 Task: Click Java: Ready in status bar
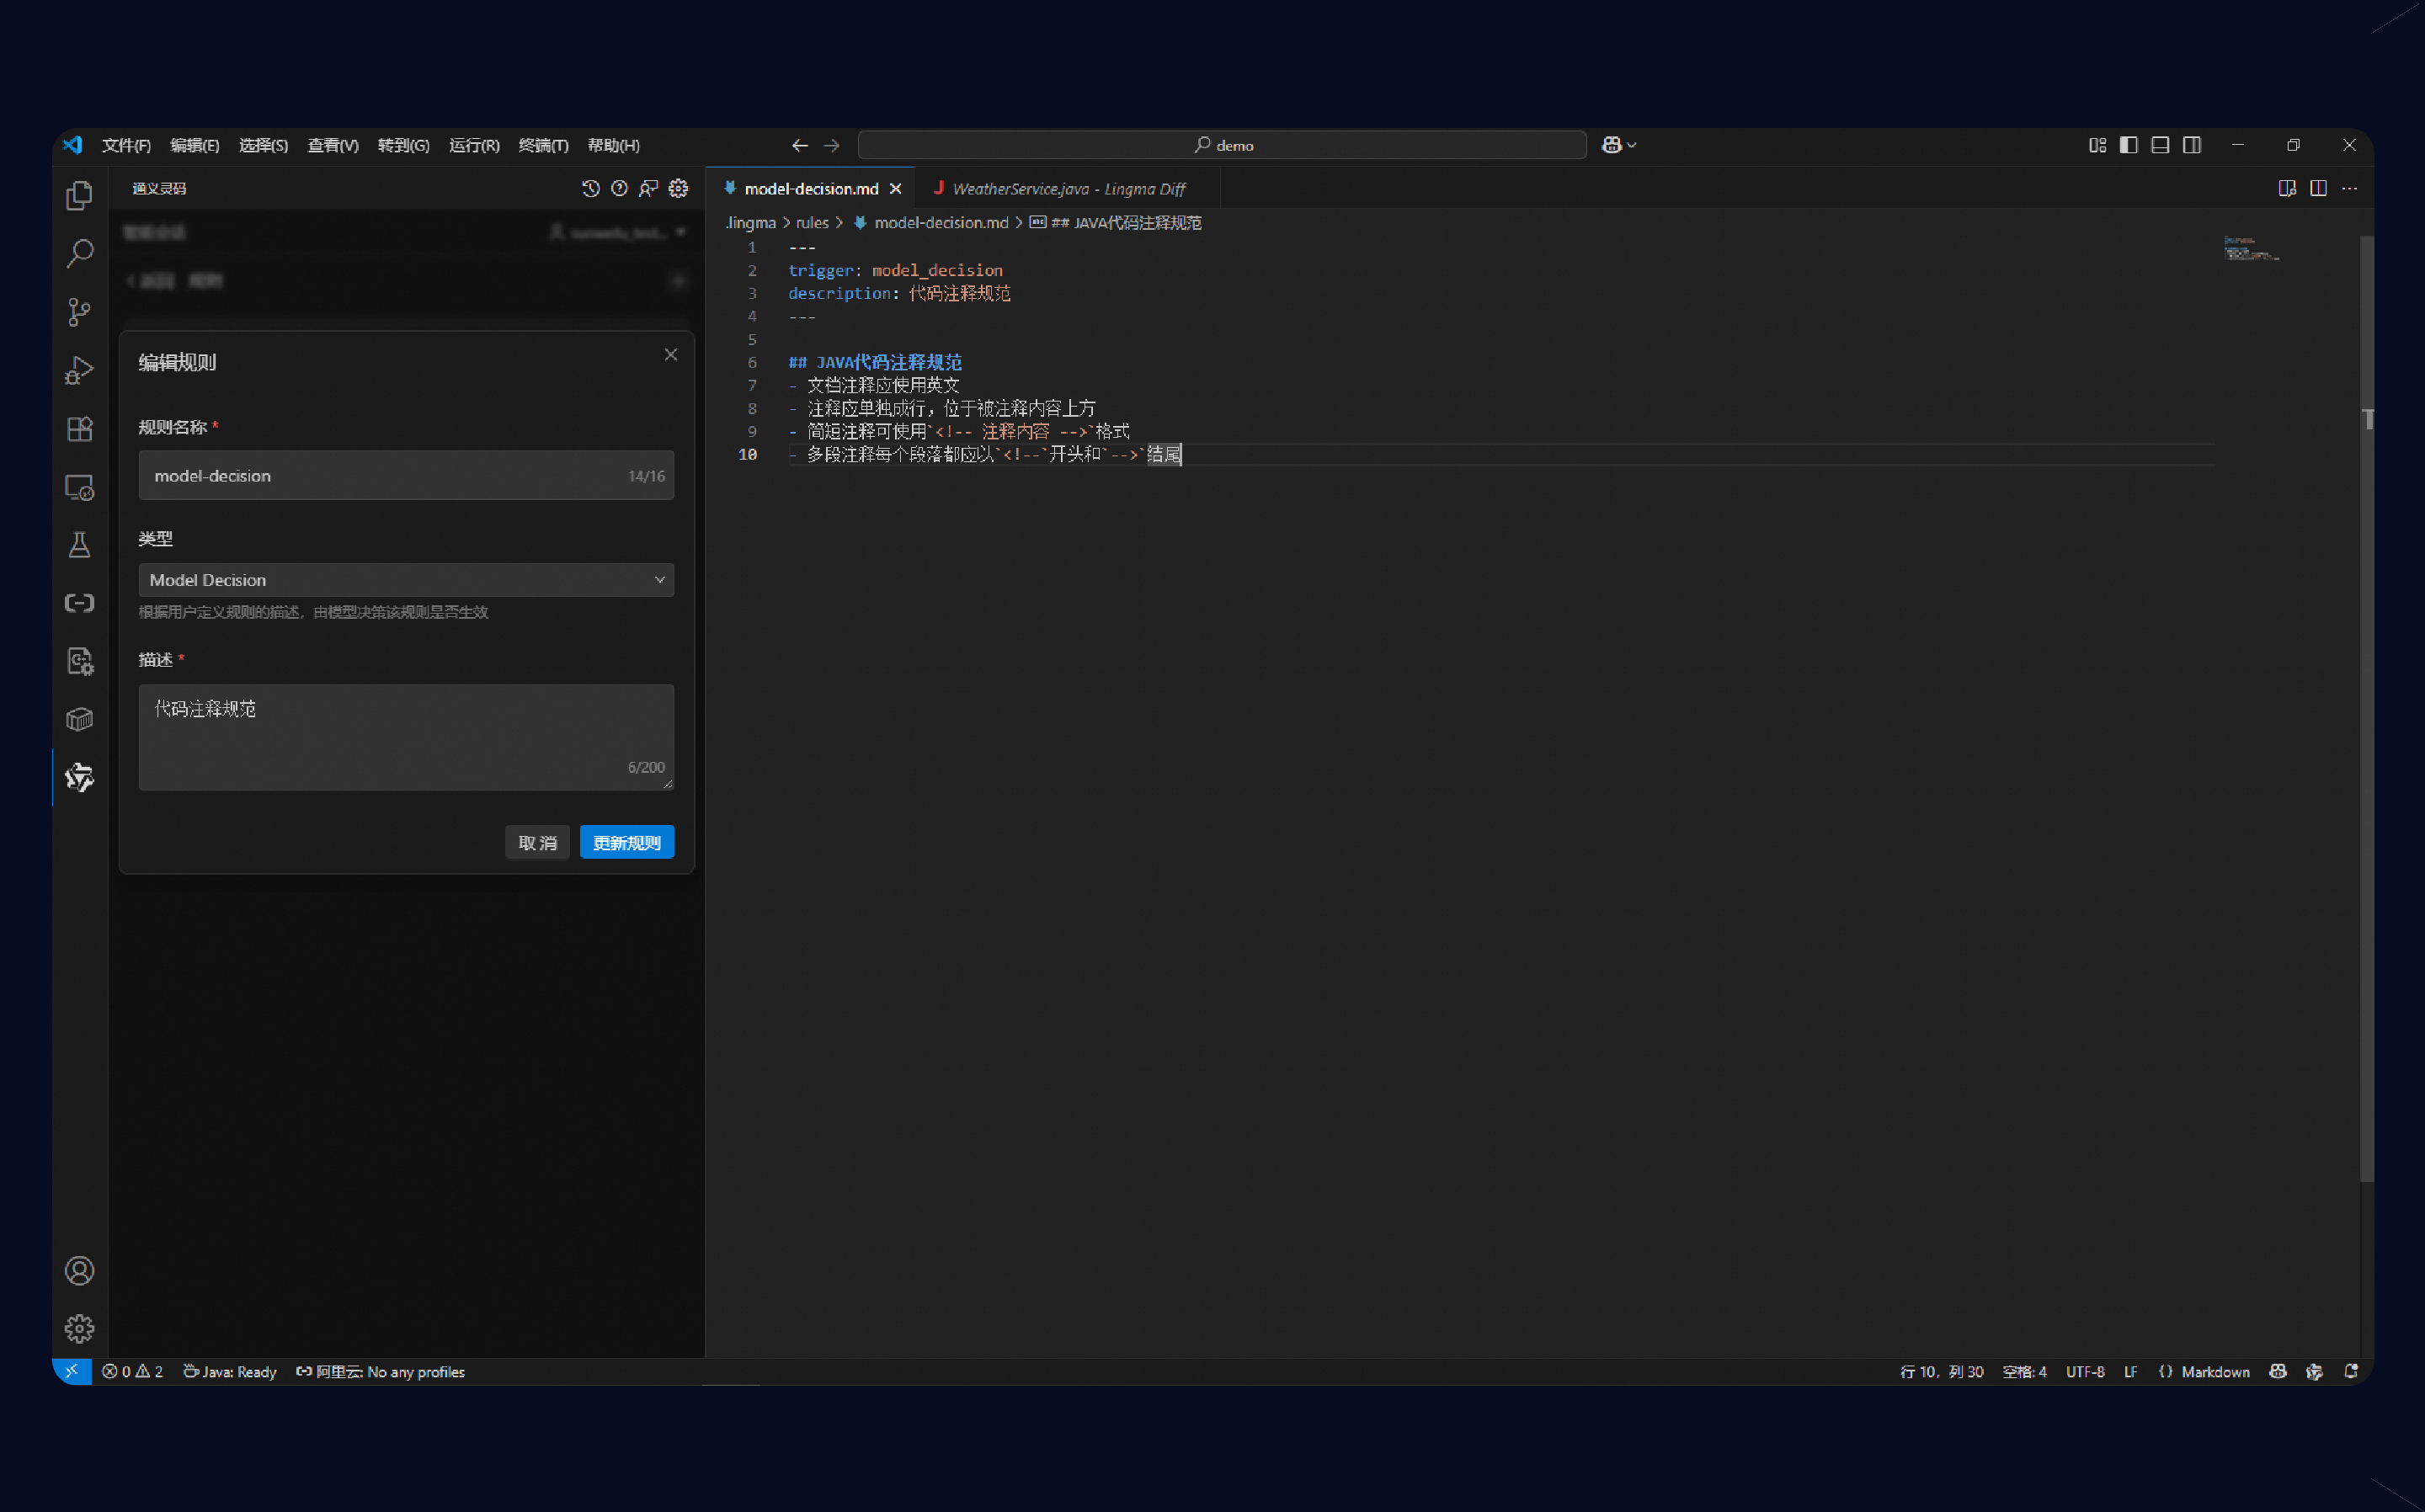click(230, 1372)
